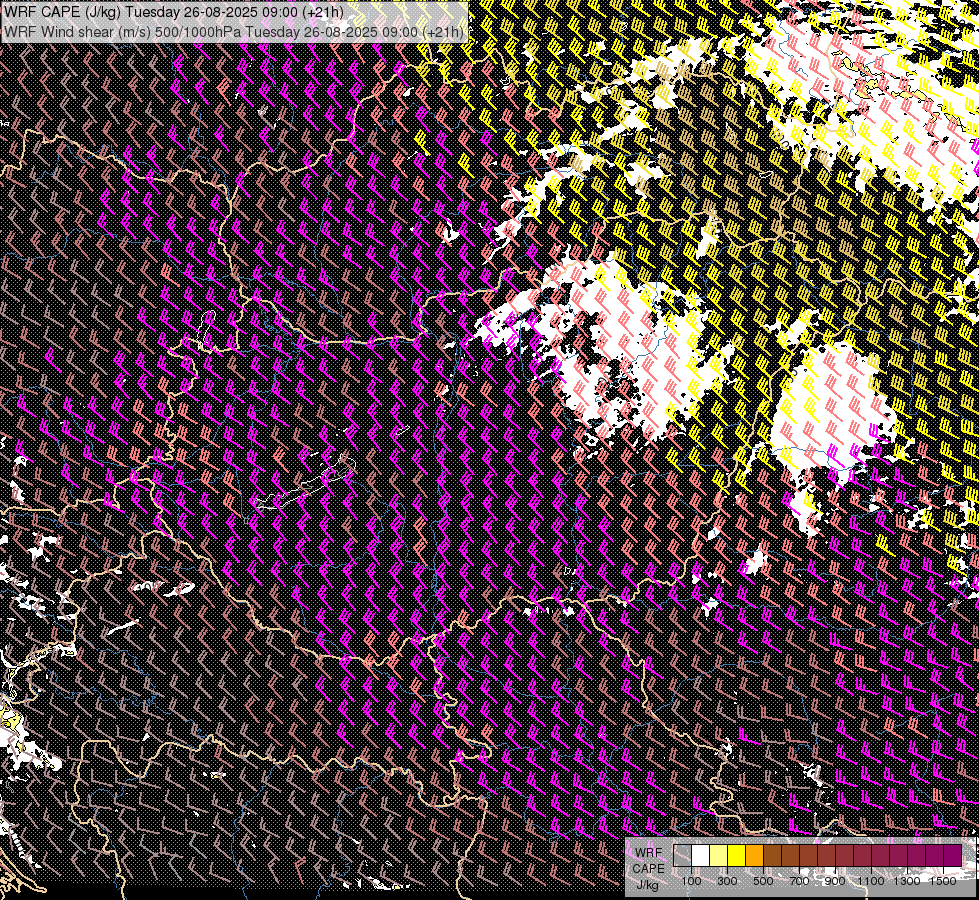The image size is (979, 900).
Task: Click the WRF label inside the legend box
Action: [x=649, y=853]
